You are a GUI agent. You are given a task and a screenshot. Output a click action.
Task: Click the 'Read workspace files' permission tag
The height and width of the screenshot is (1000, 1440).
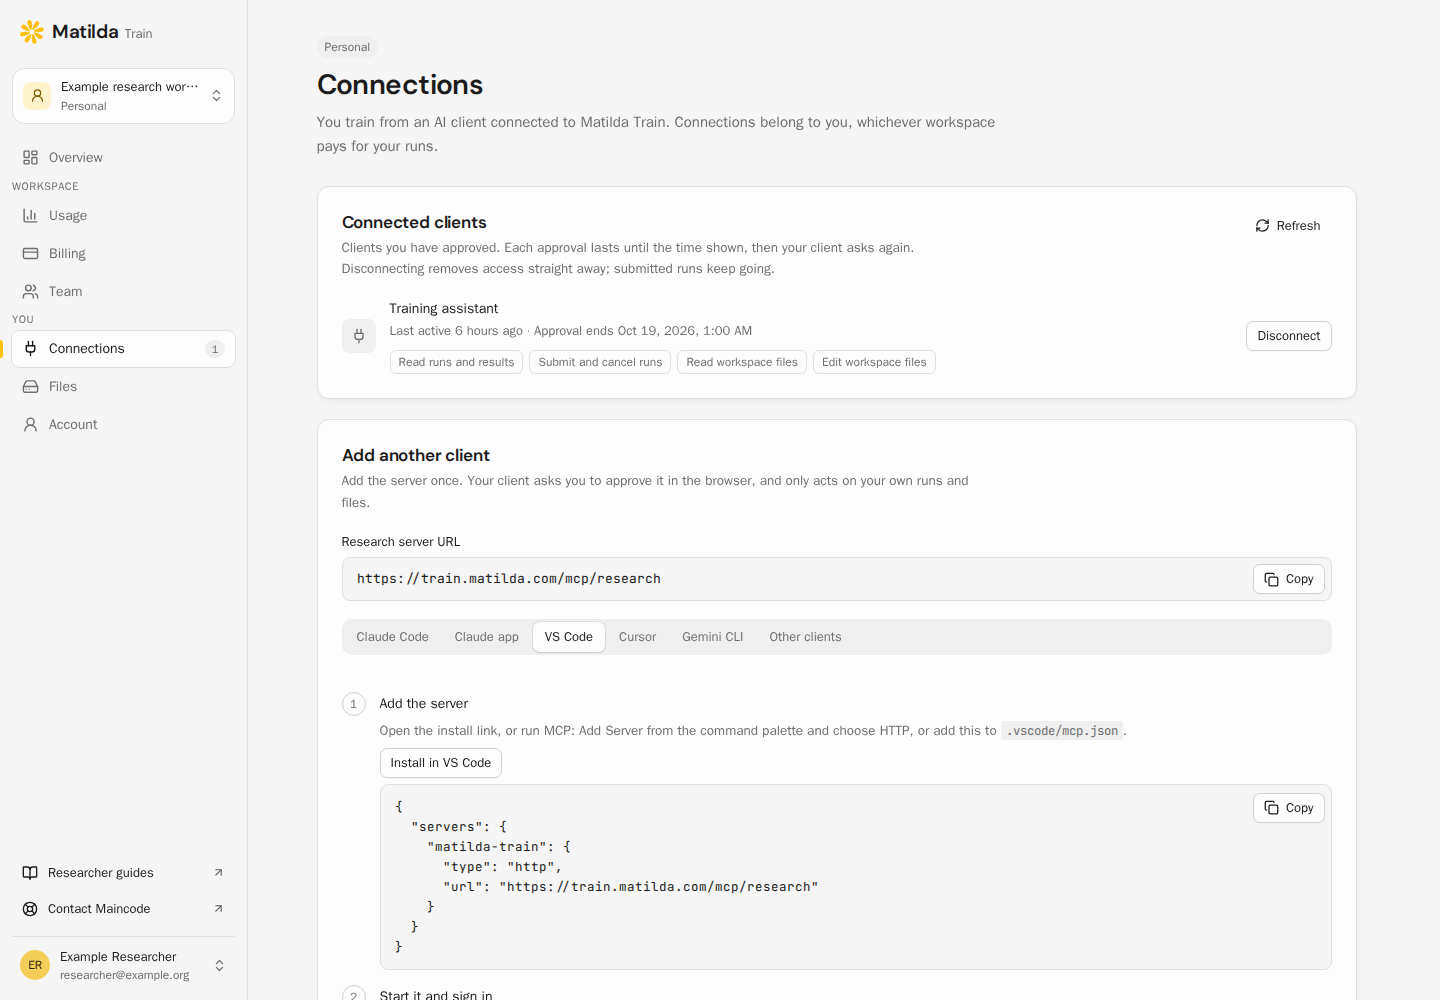(x=742, y=362)
